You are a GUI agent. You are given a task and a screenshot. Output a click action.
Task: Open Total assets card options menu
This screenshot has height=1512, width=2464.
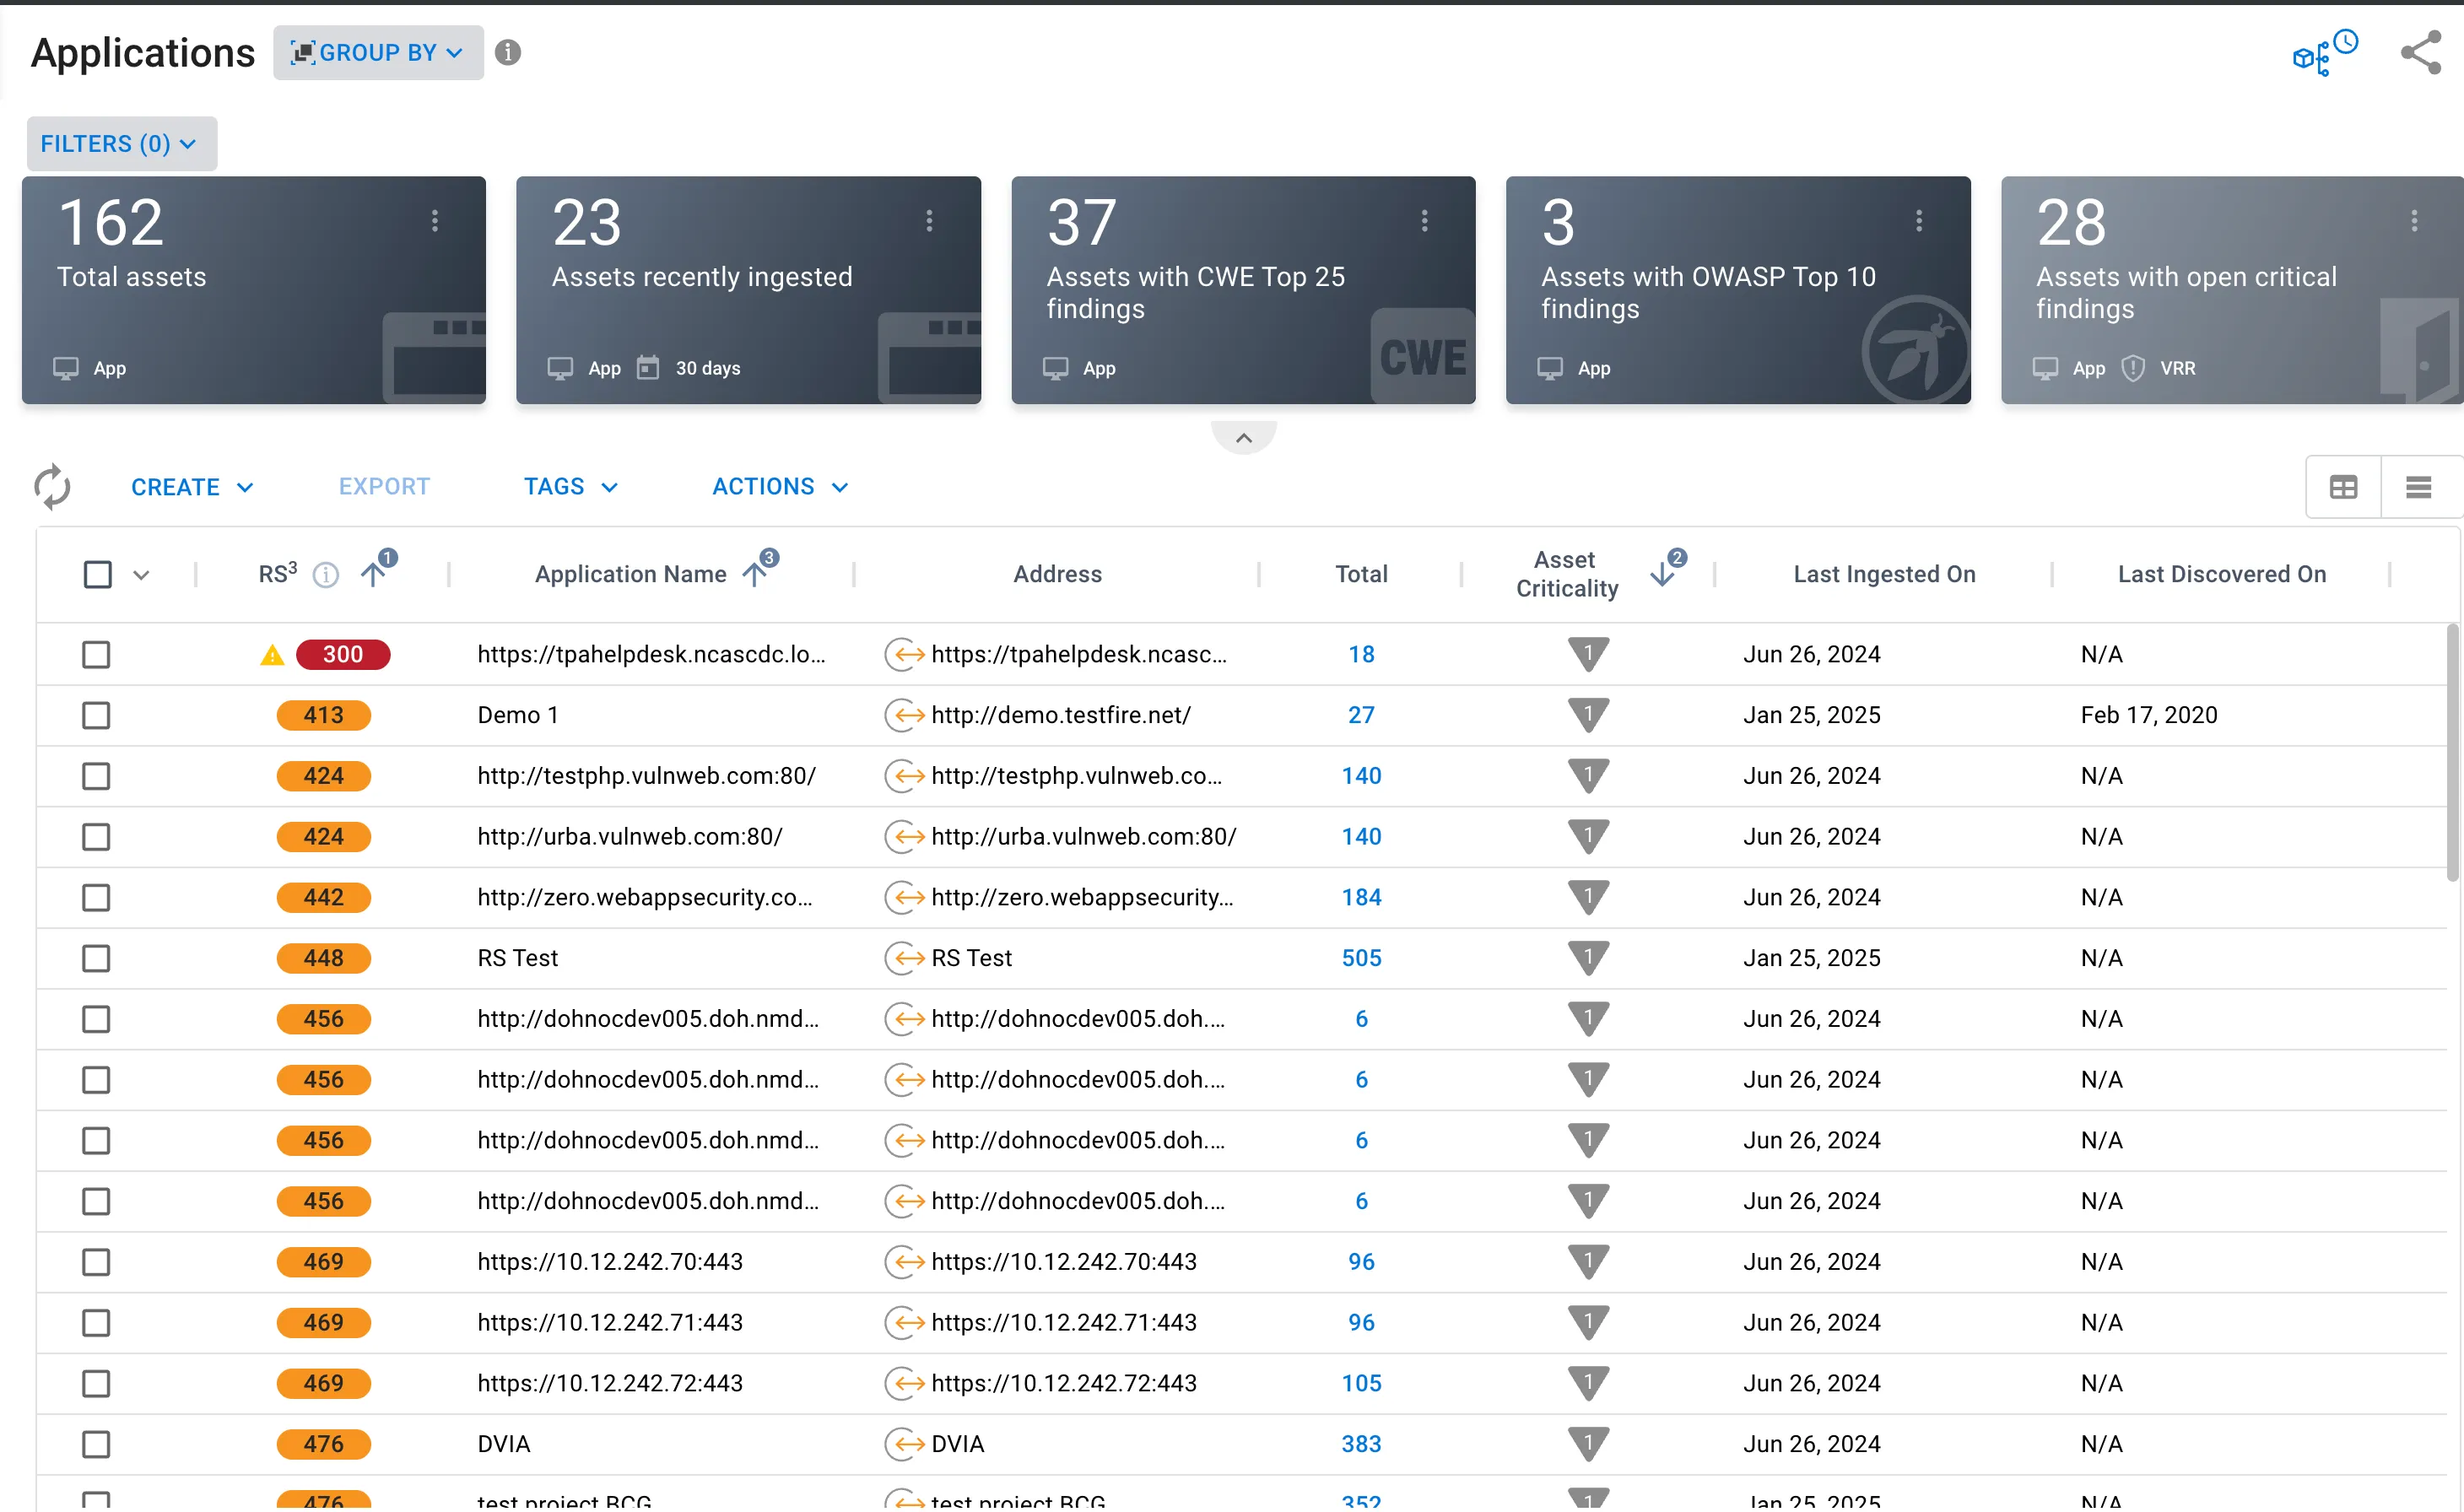(x=434, y=221)
